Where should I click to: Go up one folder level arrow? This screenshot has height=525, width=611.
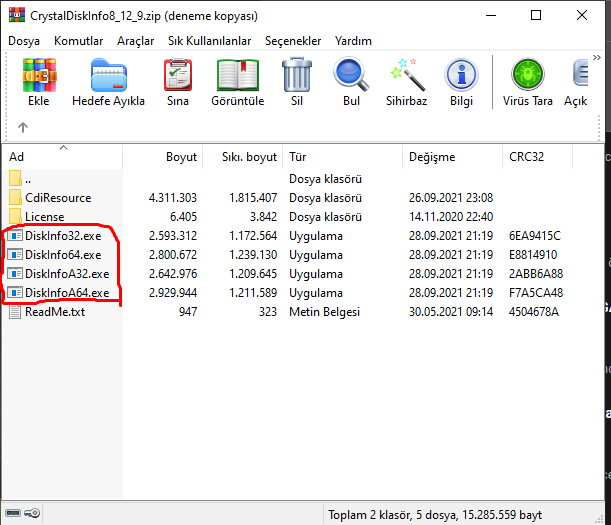[23, 127]
